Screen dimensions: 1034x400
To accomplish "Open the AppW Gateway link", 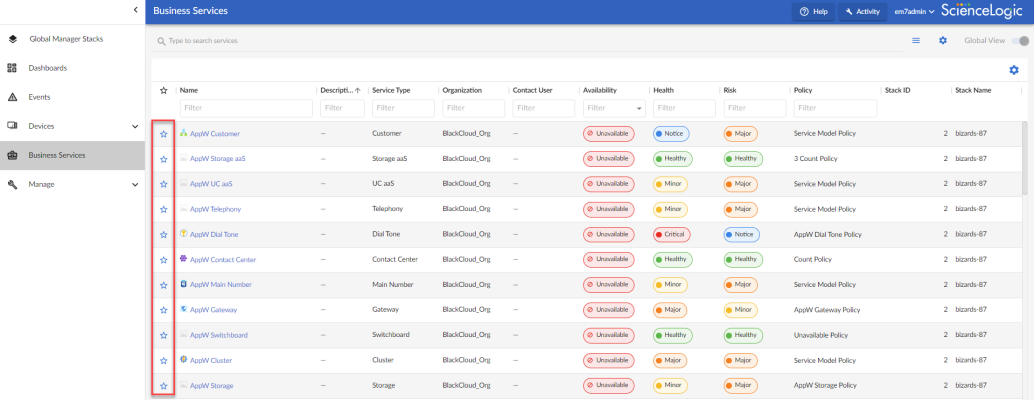I will [x=214, y=310].
